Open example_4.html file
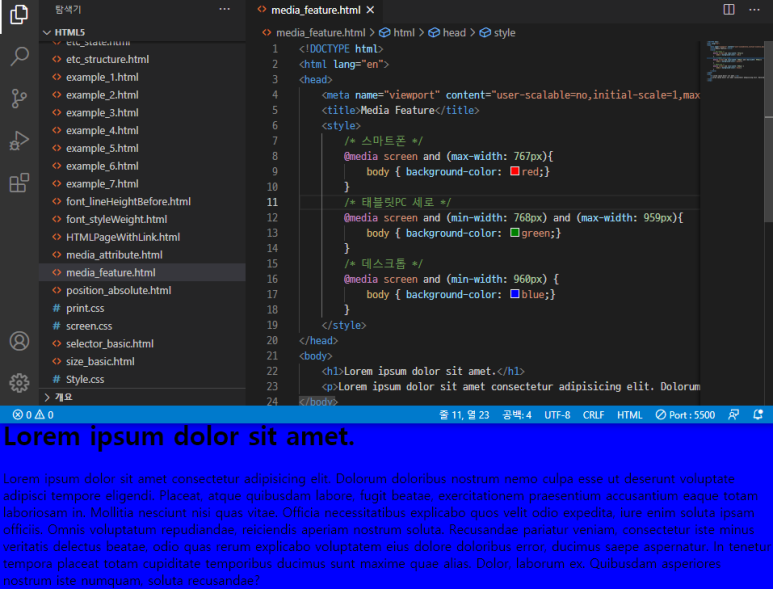The width and height of the screenshot is (773, 589). click(142, 131)
